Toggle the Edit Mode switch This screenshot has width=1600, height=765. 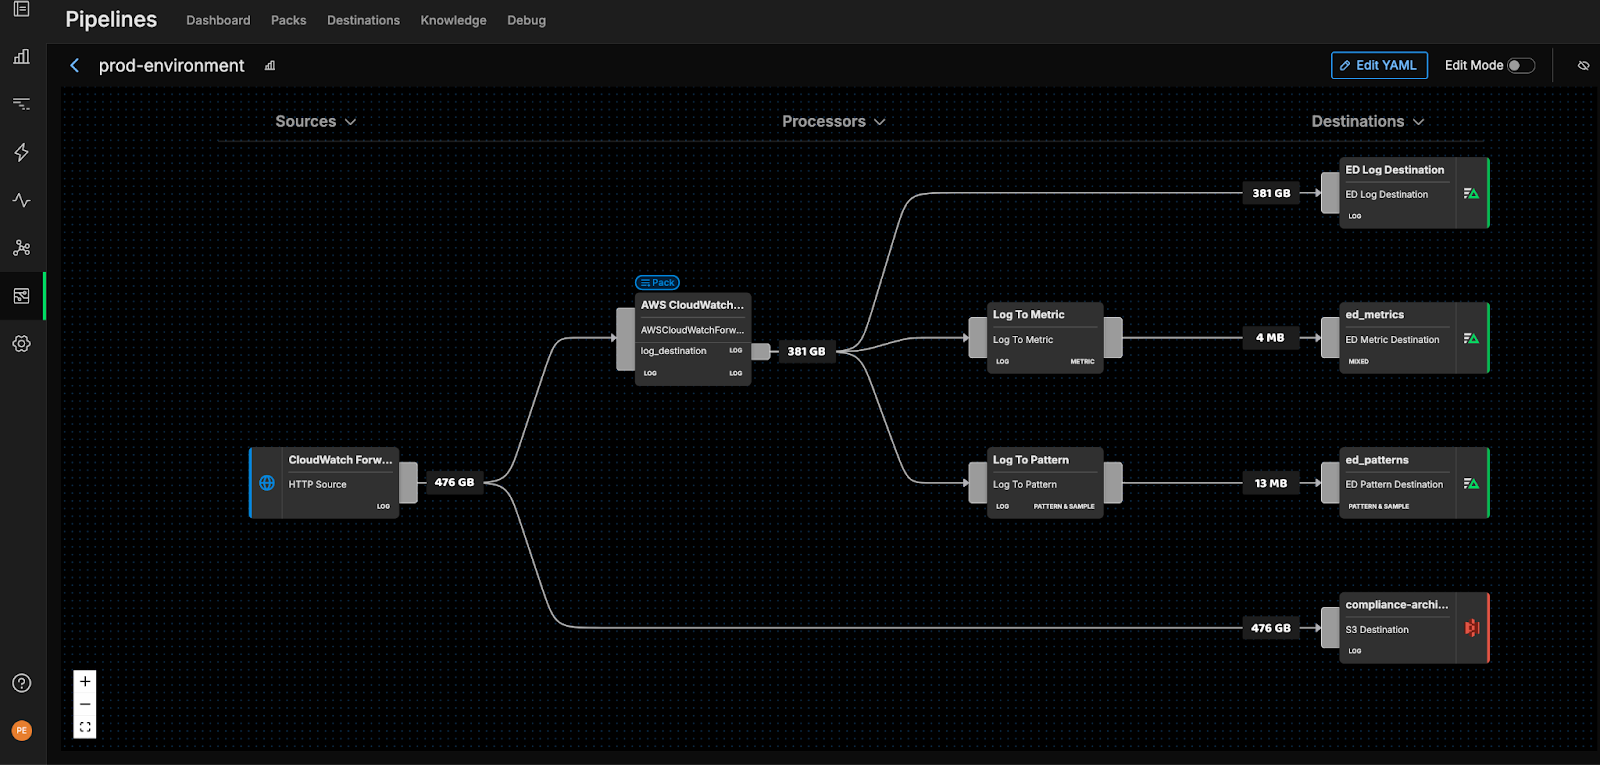click(x=1520, y=66)
